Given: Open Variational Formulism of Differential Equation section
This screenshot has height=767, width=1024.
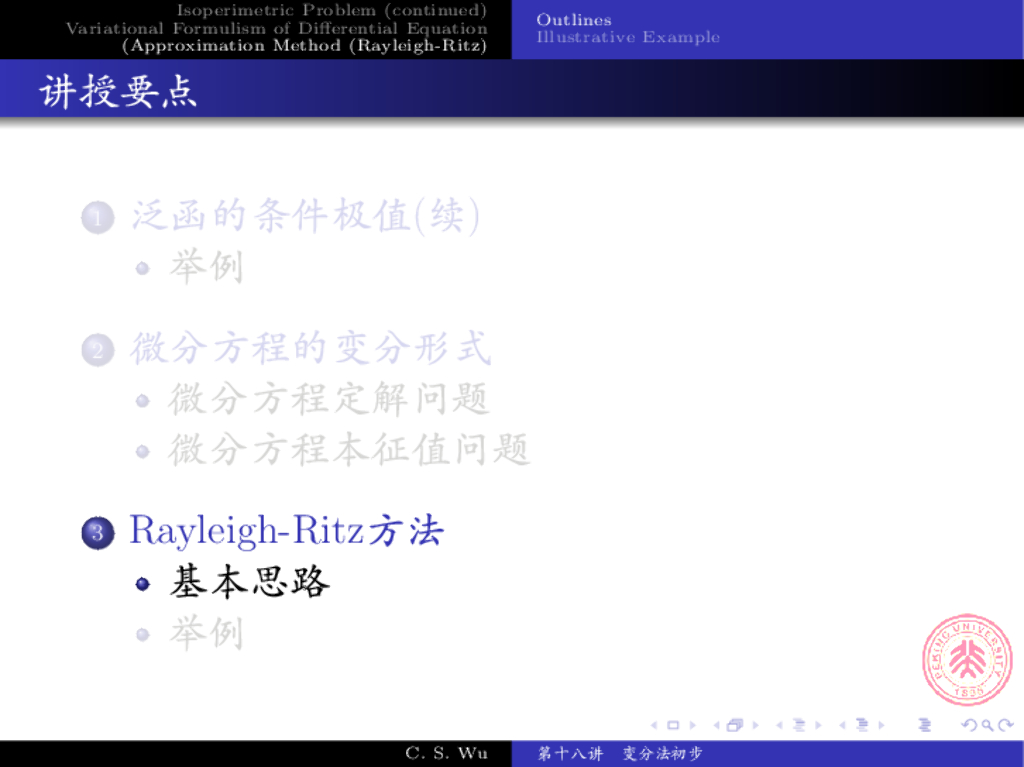Looking at the screenshot, I should point(277,28).
